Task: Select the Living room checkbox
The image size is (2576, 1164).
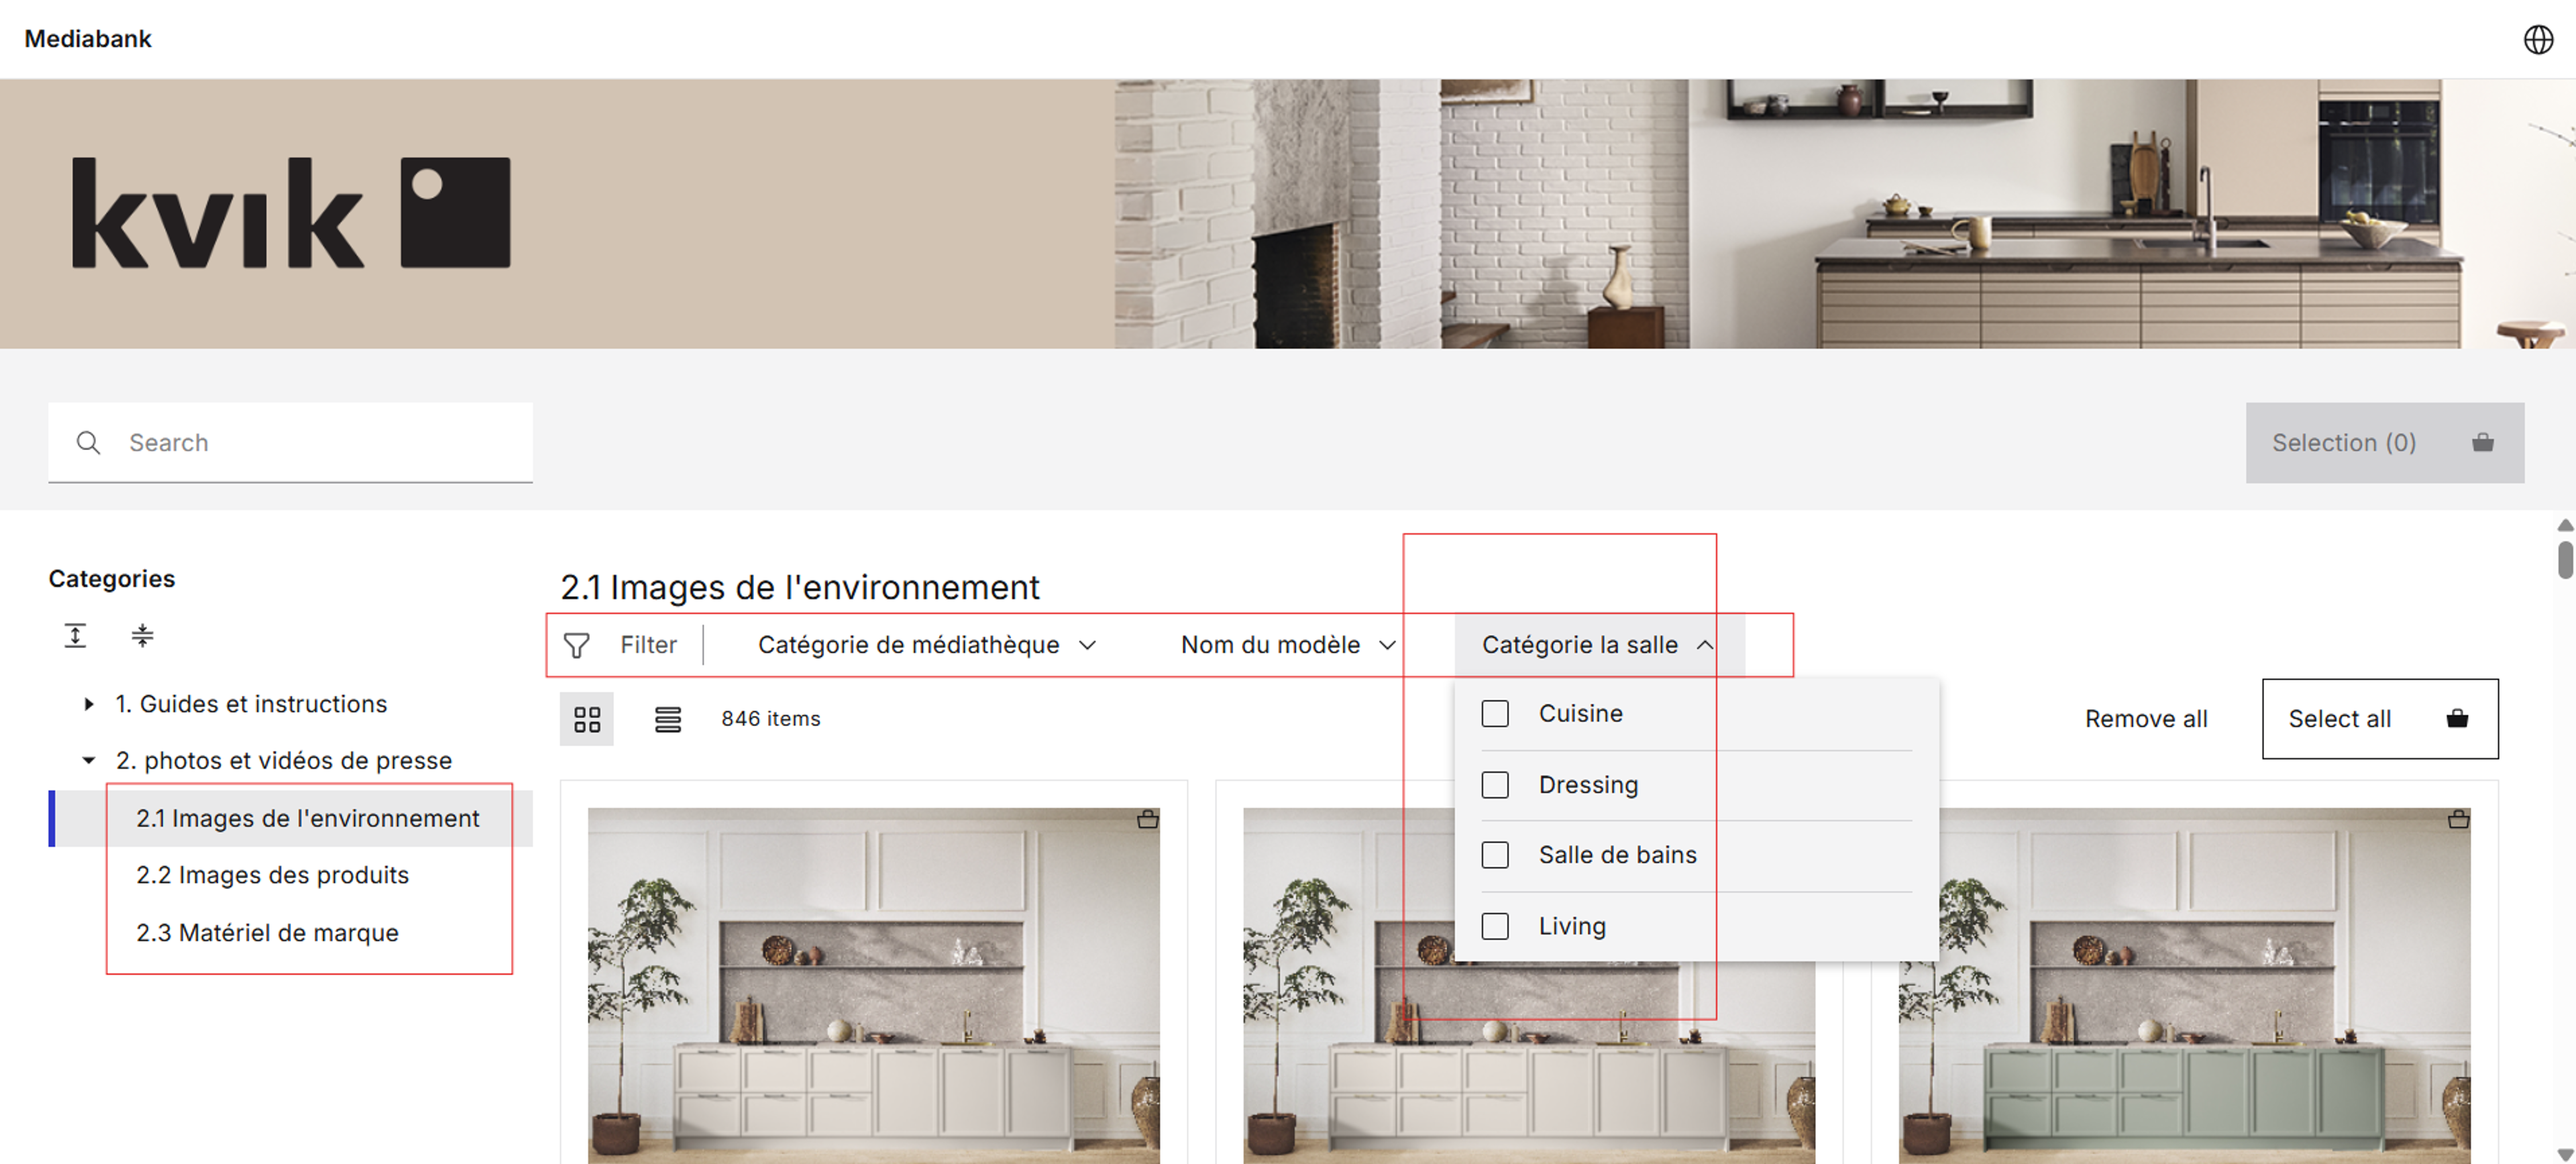Action: pyautogui.click(x=1495, y=926)
